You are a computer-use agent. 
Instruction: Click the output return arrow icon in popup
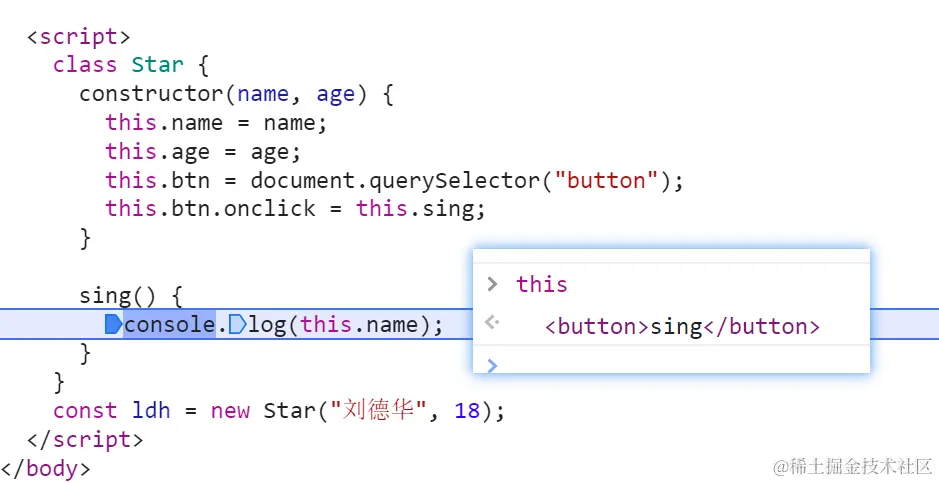coord(492,323)
